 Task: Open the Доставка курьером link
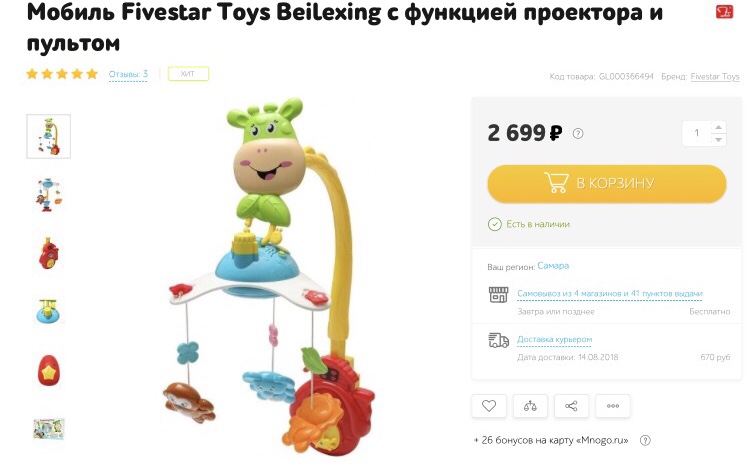click(x=554, y=340)
